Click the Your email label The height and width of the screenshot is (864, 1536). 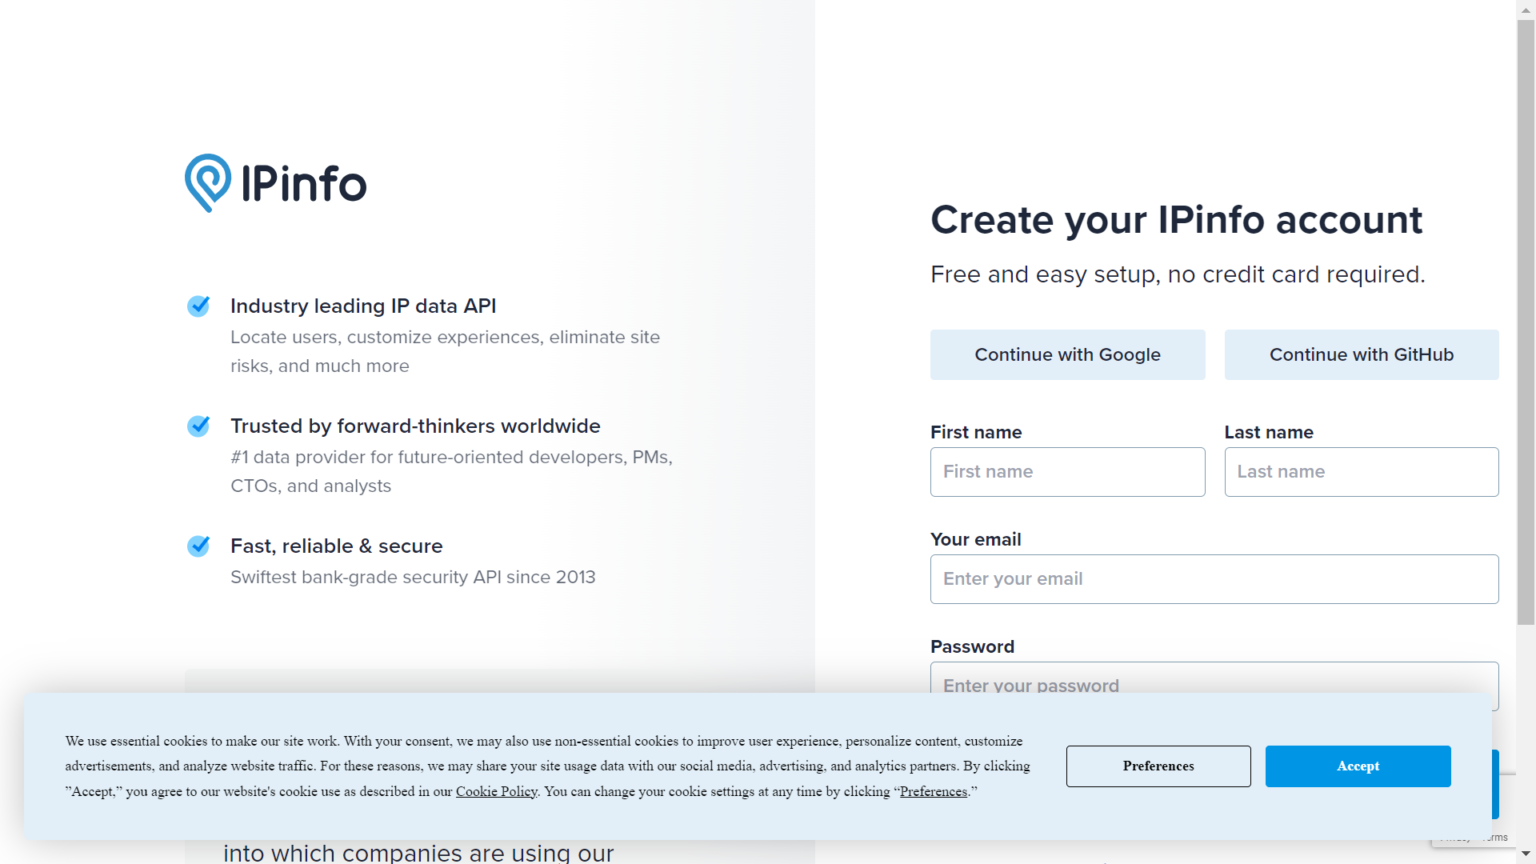tap(976, 540)
